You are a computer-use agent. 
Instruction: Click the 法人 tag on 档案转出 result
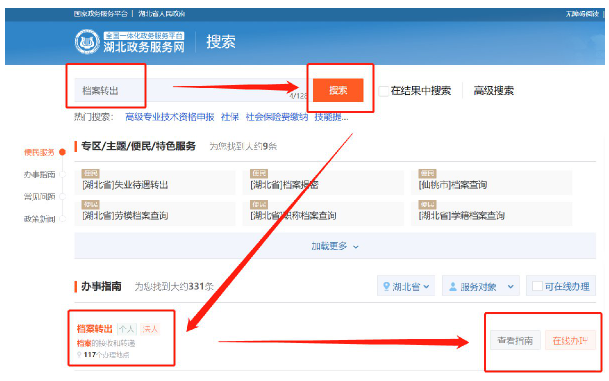(150, 329)
